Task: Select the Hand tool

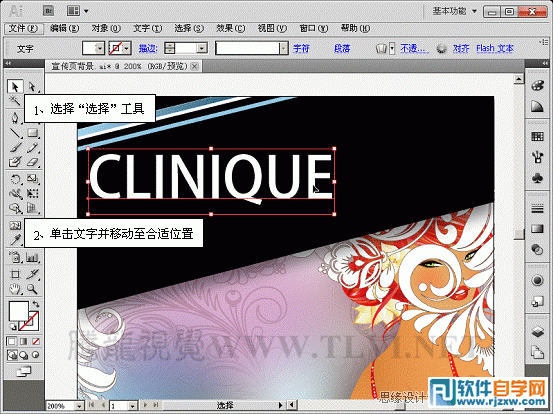Action: click(x=15, y=290)
